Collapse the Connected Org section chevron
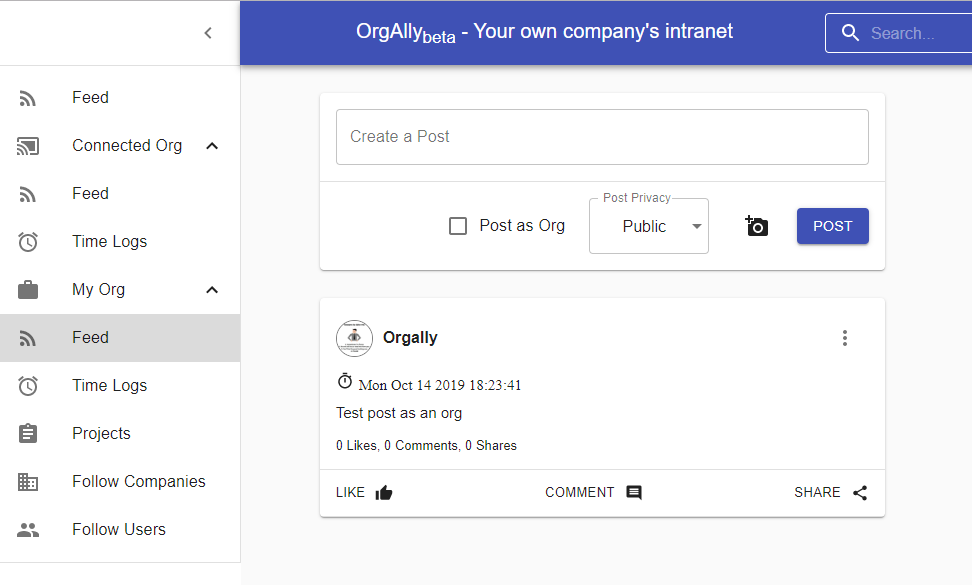Image resolution: width=972 pixels, height=585 pixels. [x=212, y=146]
